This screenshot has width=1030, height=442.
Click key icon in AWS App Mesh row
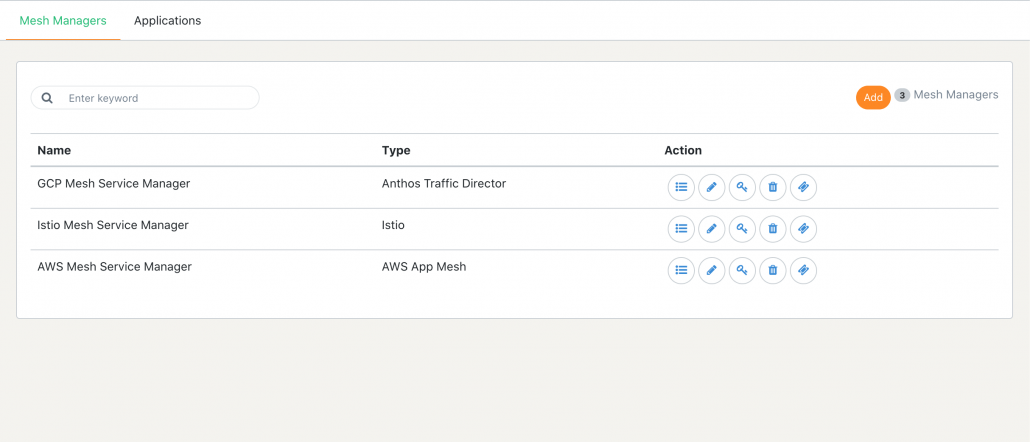pos(742,270)
